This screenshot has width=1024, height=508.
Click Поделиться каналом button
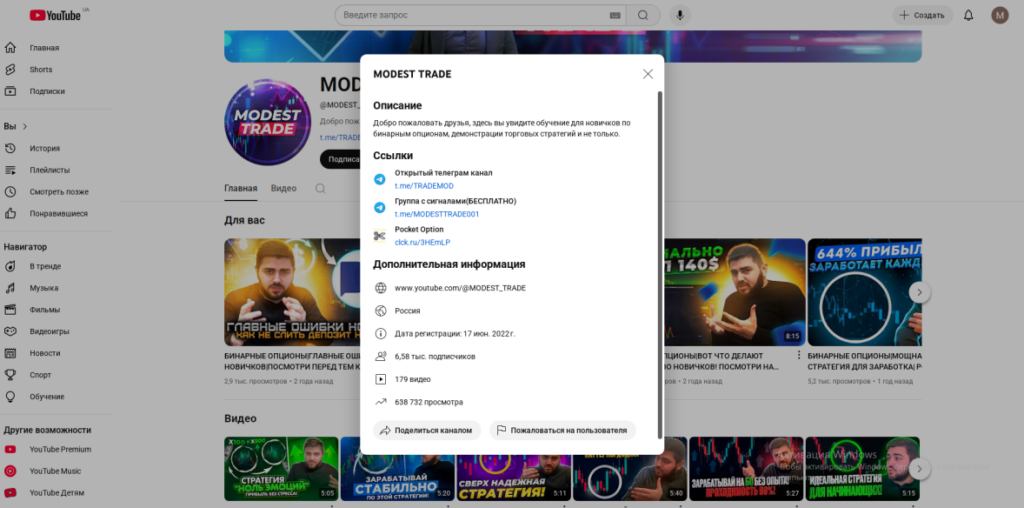tap(427, 430)
